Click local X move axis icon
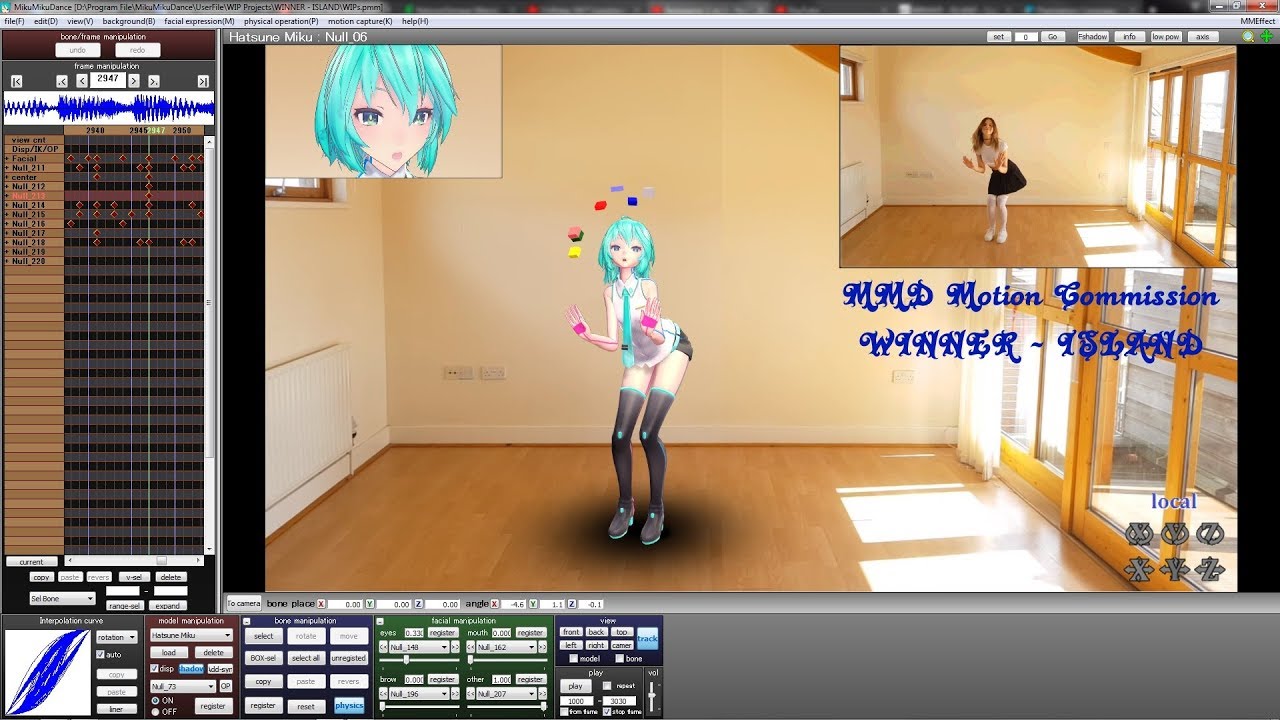Screen dimensions: 1280x720 [x=1139, y=570]
